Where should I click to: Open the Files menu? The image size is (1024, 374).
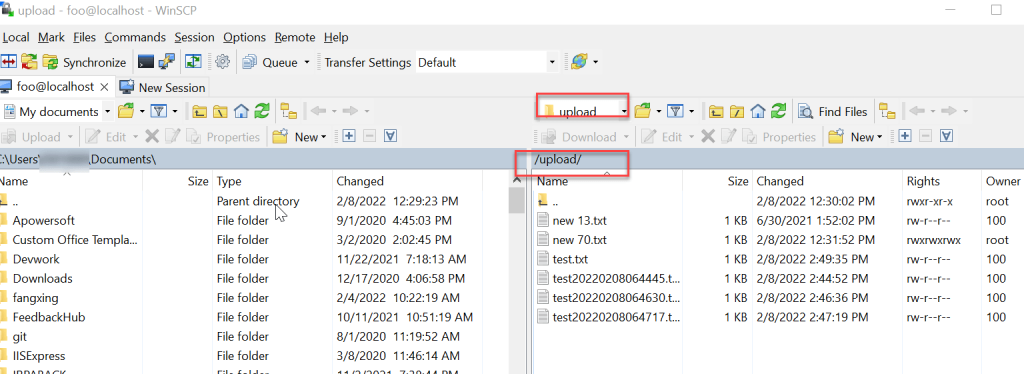click(84, 37)
